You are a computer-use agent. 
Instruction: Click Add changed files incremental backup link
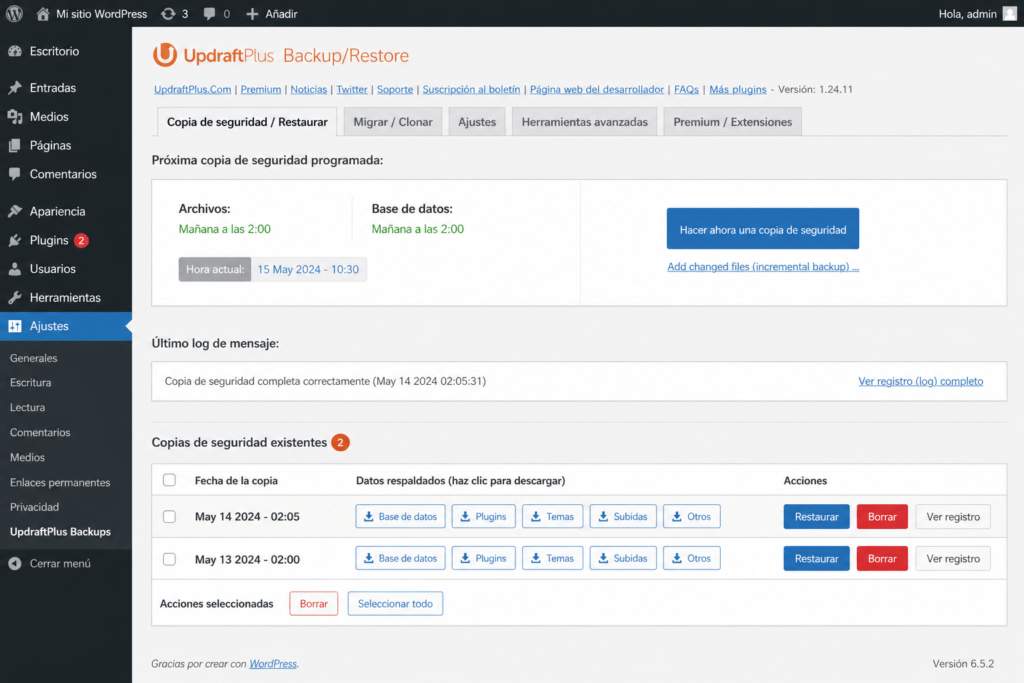[x=763, y=266]
